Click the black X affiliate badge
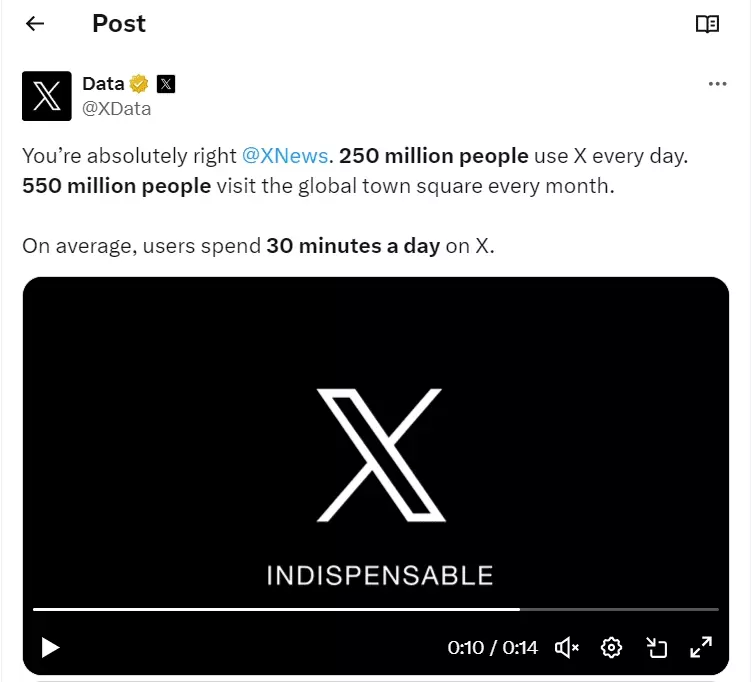The width and height of the screenshot is (755, 682). [x=166, y=84]
